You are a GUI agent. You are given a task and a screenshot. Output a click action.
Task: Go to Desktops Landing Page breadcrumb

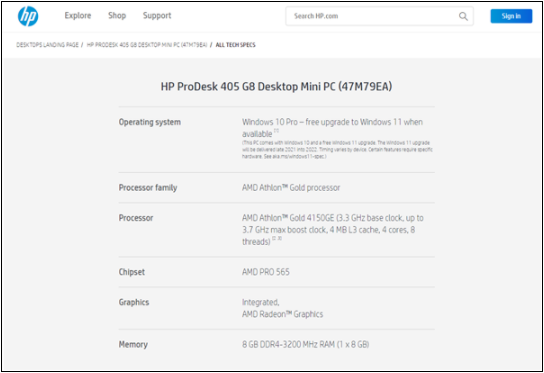tap(47, 45)
